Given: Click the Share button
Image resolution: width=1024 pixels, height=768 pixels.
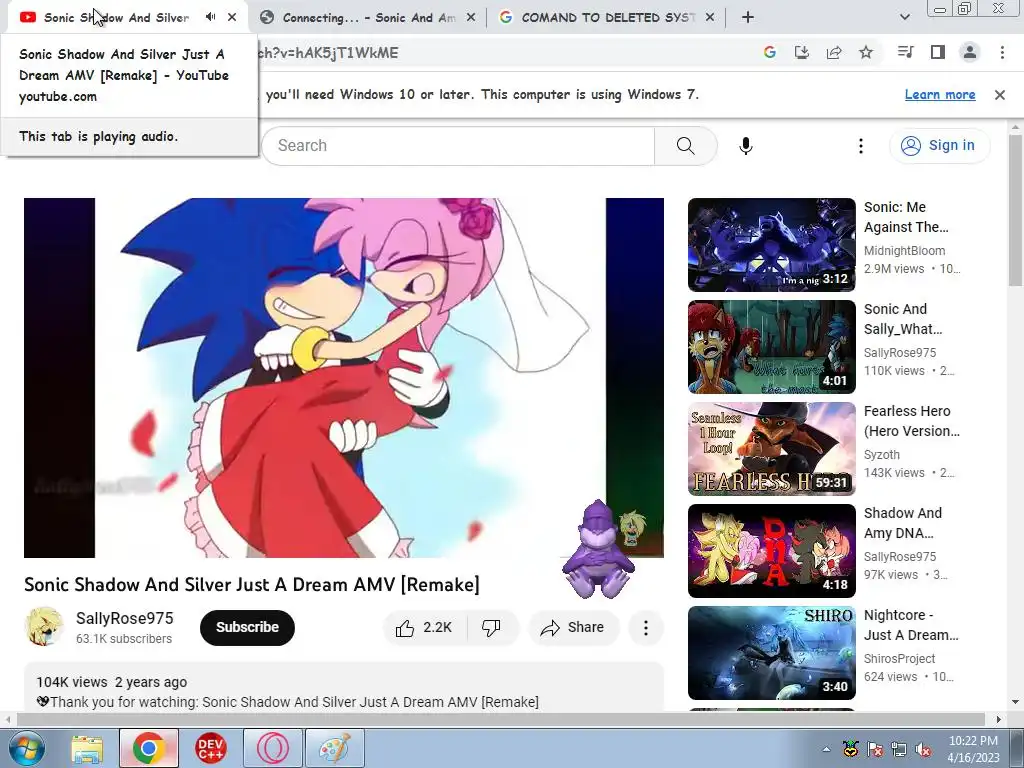Looking at the screenshot, I should tap(573, 628).
